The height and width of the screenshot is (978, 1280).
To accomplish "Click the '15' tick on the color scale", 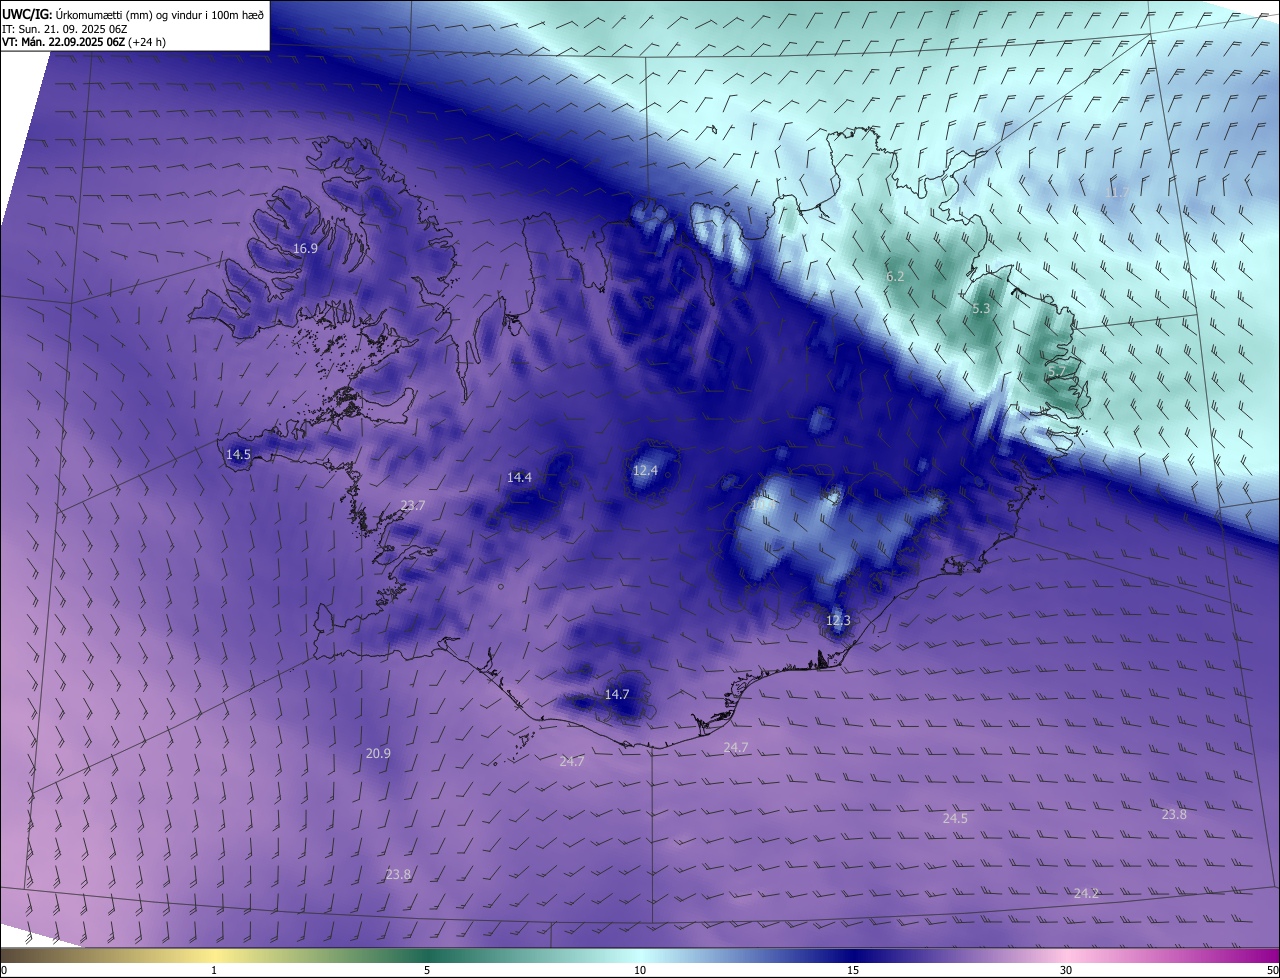I will tap(853, 970).
